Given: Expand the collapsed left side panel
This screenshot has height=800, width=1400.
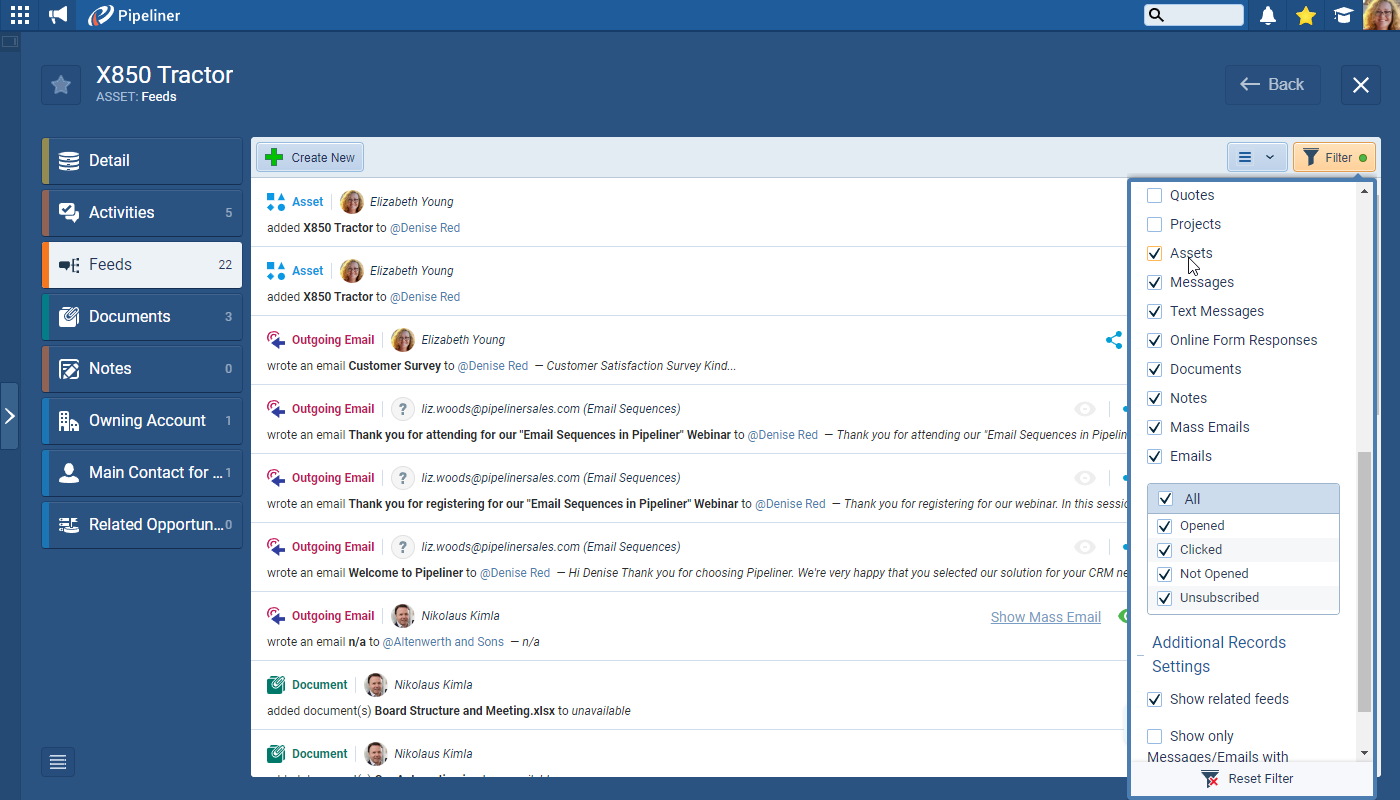Looking at the screenshot, I should click(x=9, y=415).
